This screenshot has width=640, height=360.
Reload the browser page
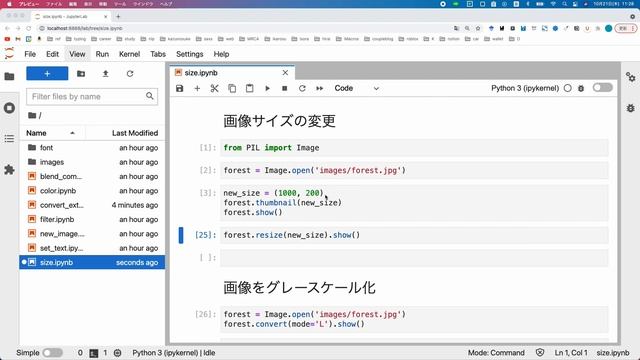pyautogui.click(x=29, y=28)
